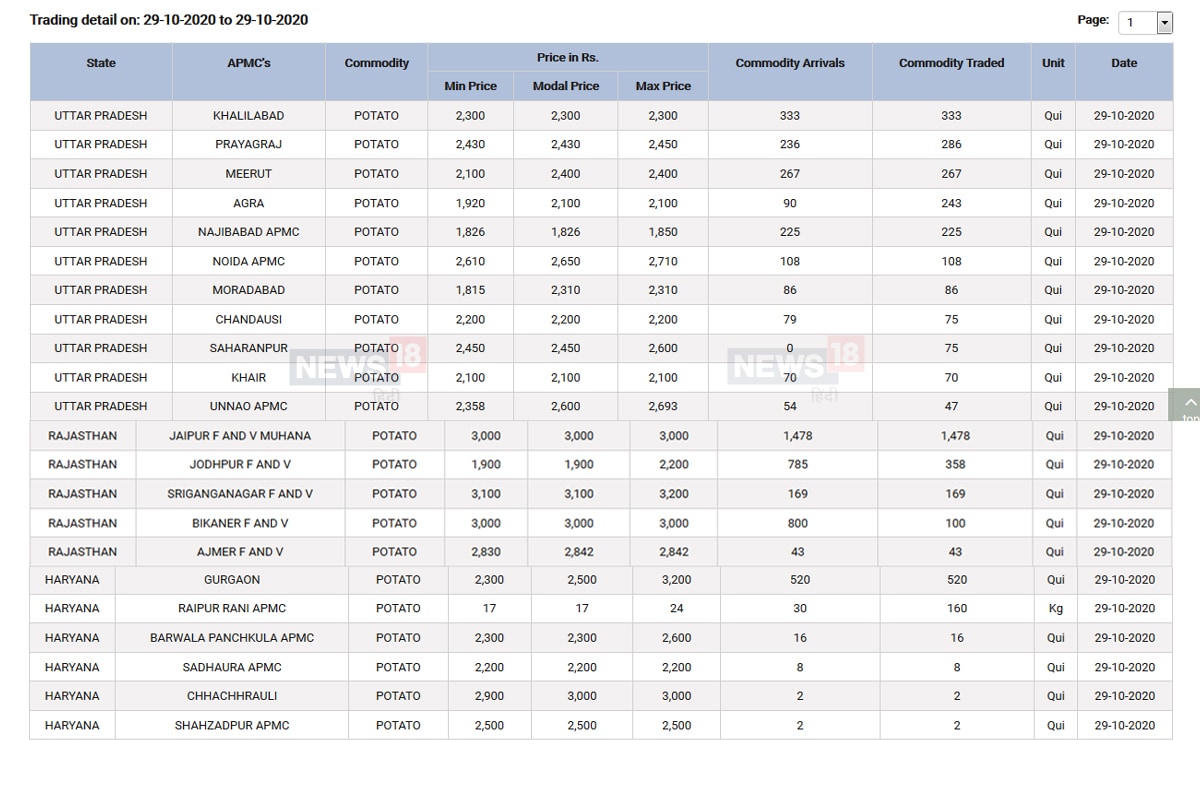
Task: Click HARYANA in the Gurgaon row
Action: coord(72,580)
